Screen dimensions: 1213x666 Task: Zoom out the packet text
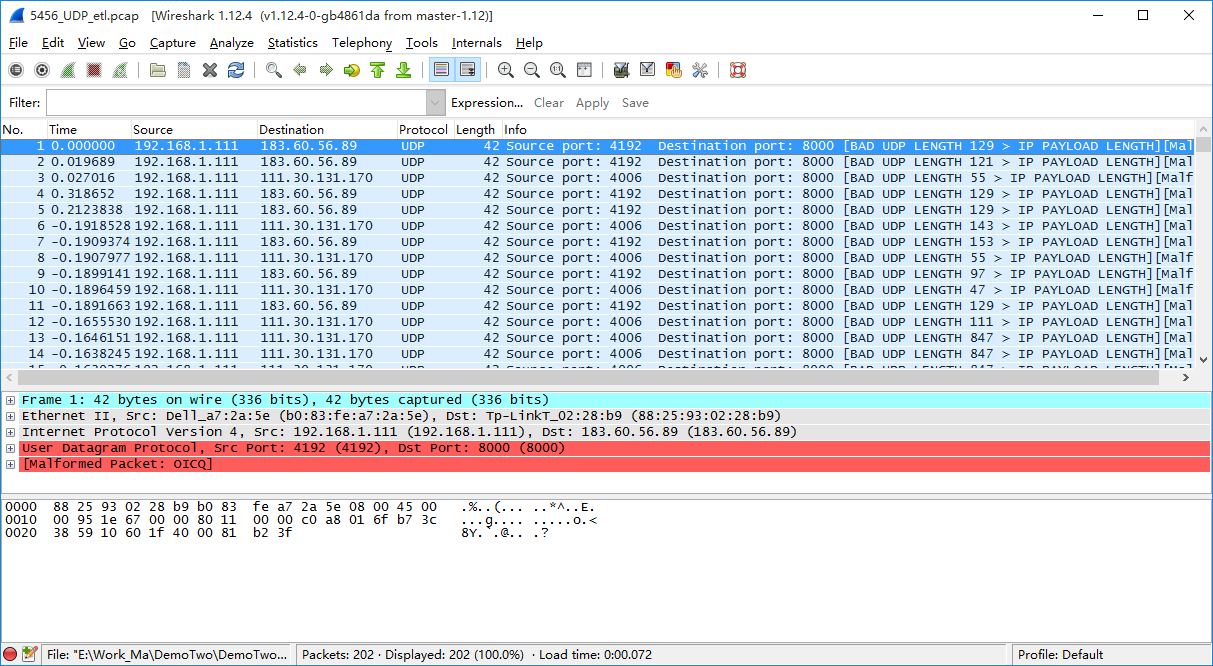pos(532,70)
